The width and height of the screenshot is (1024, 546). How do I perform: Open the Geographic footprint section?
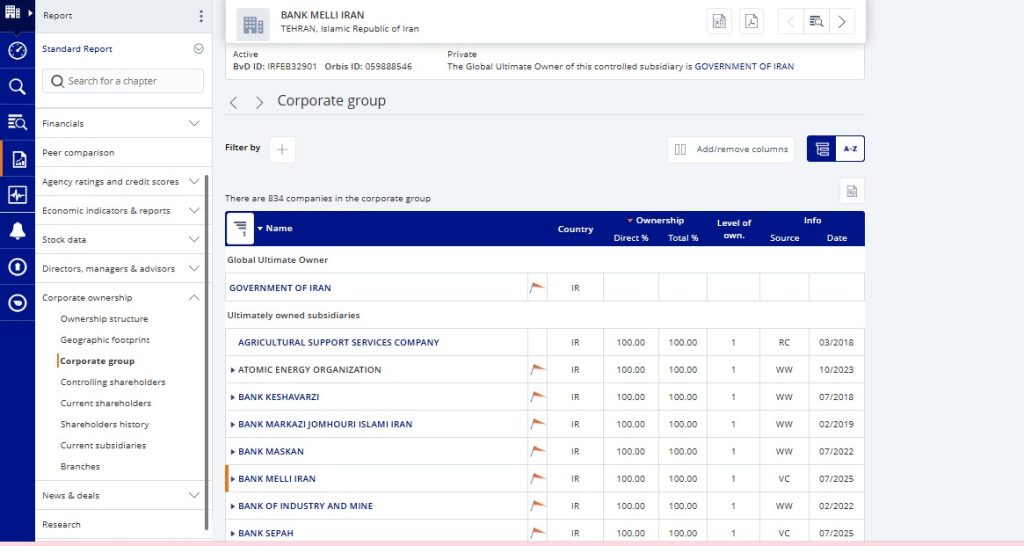tap(105, 340)
